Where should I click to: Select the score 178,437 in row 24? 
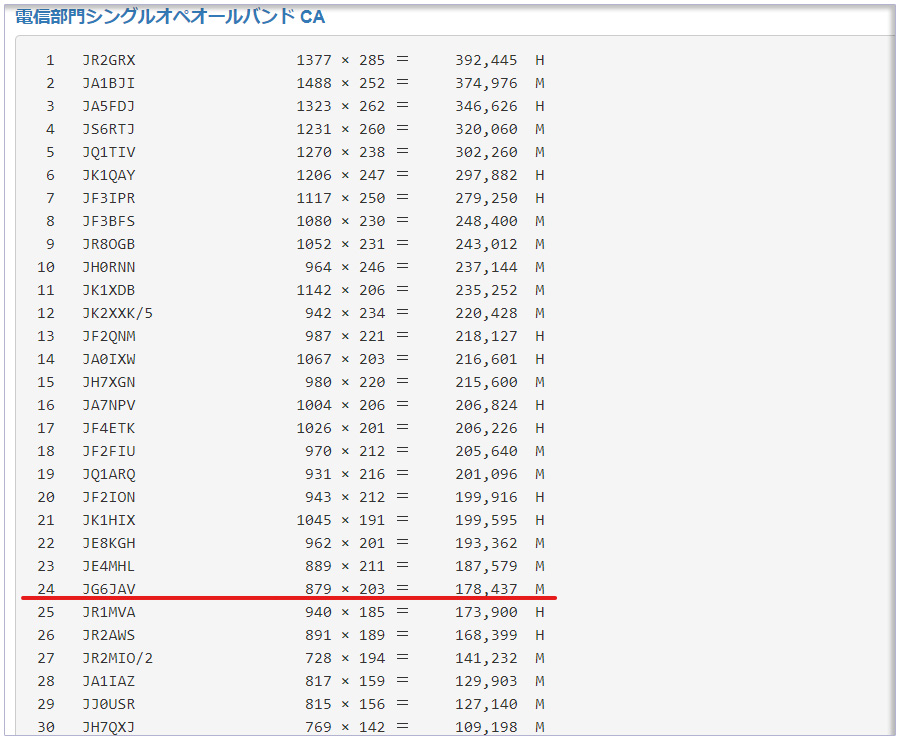point(486,589)
